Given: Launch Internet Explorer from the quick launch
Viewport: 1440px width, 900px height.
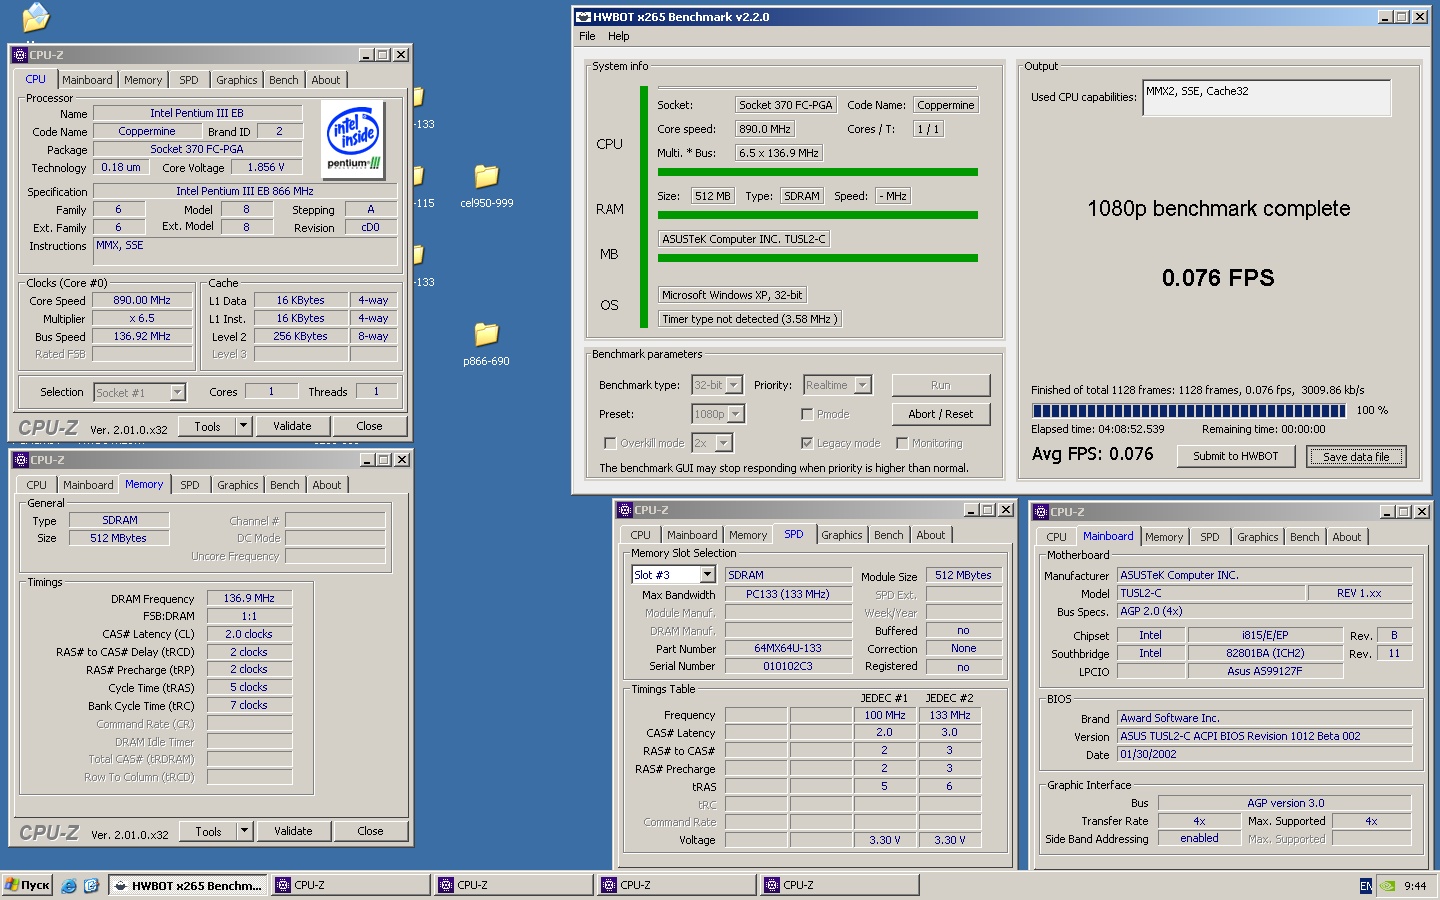Looking at the screenshot, I should pyautogui.click(x=69, y=885).
